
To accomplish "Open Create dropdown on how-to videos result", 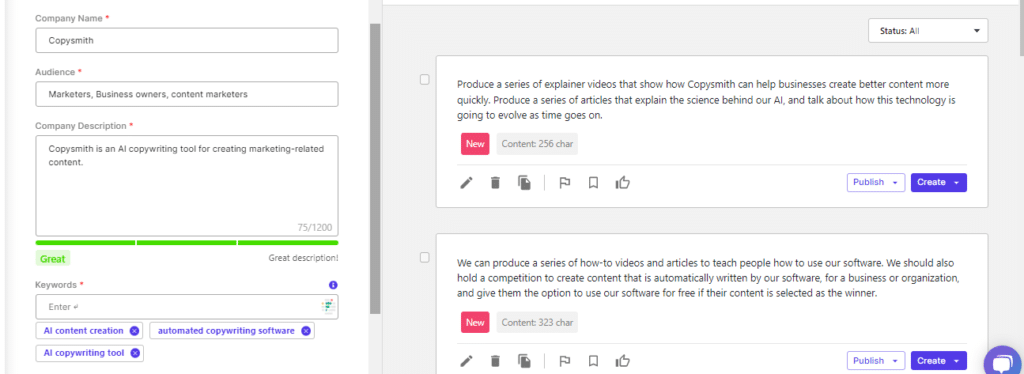I will [x=938, y=360].
